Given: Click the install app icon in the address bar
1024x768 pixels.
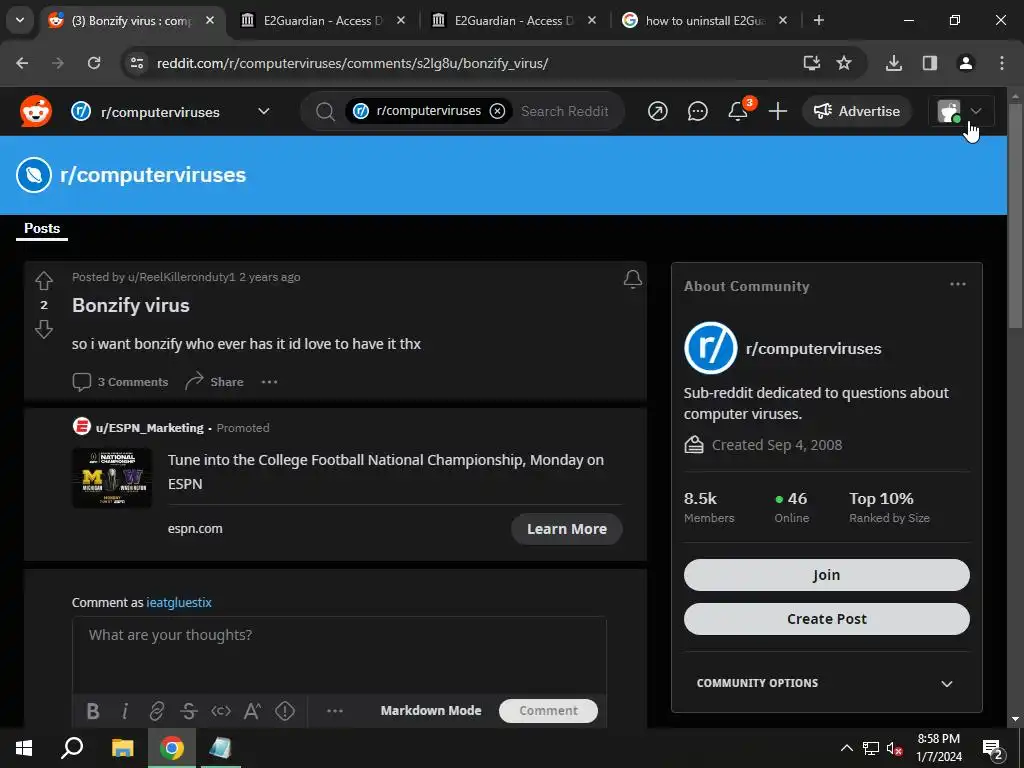Looking at the screenshot, I should (x=811, y=63).
